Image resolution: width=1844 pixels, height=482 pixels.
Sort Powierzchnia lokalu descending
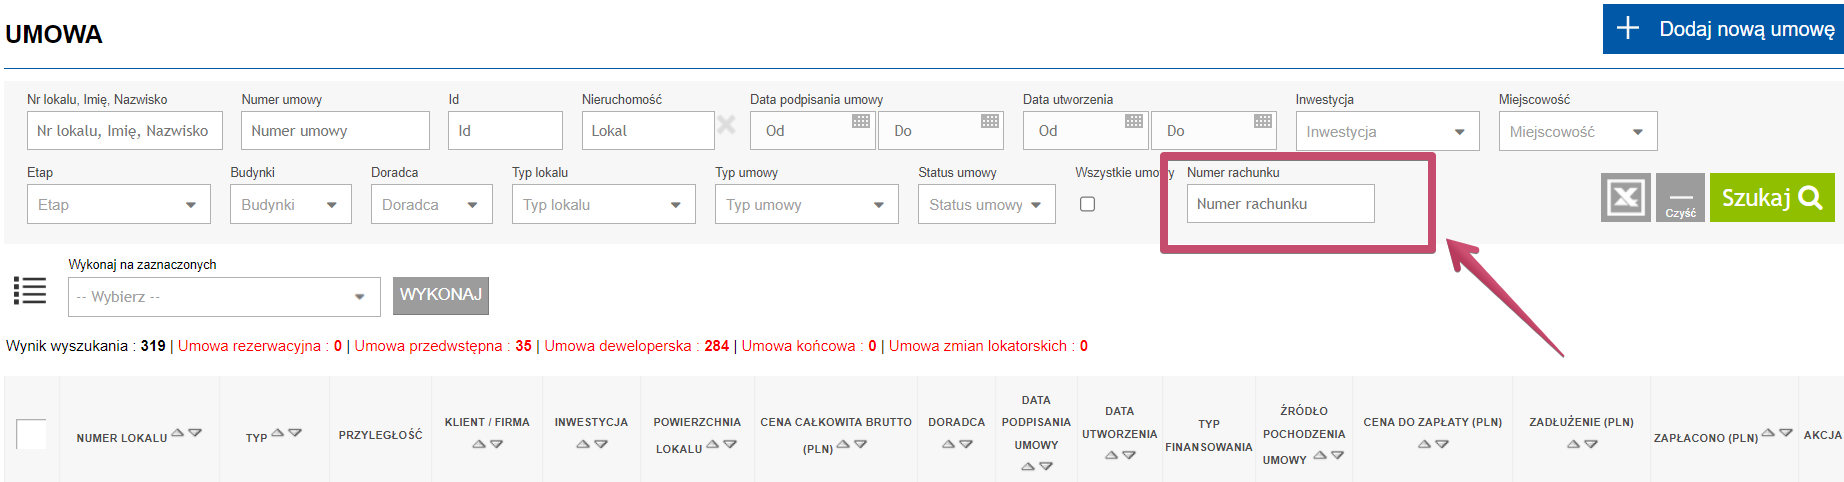pos(730,444)
